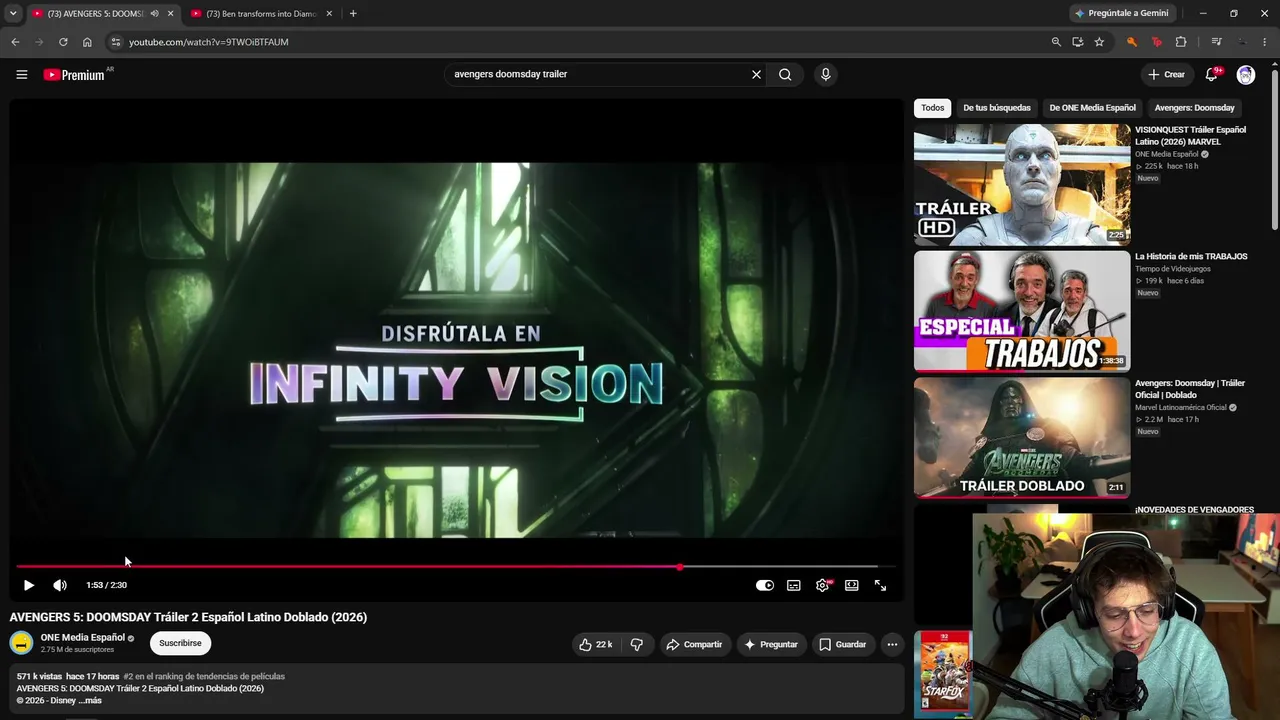Clear the search box text

pos(756,74)
